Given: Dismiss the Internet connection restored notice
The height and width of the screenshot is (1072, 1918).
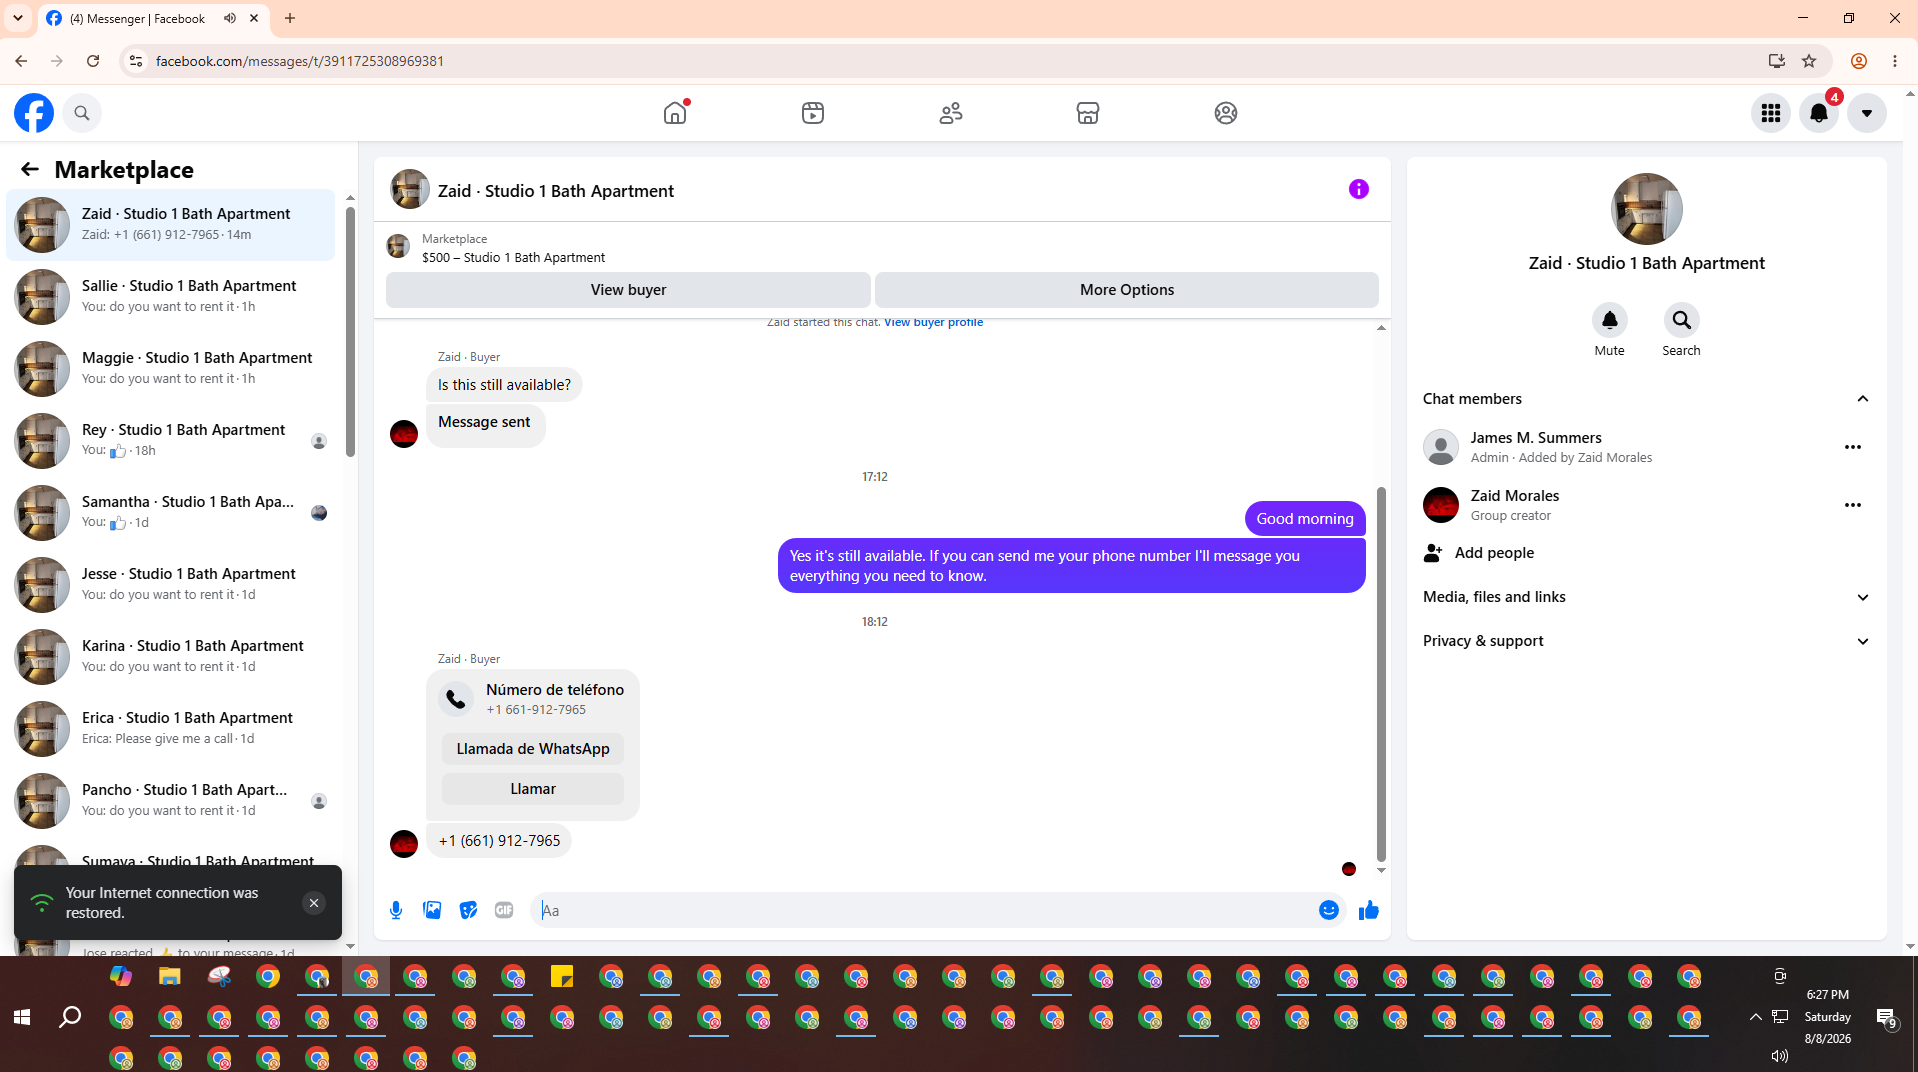Looking at the screenshot, I should point(314,903).
